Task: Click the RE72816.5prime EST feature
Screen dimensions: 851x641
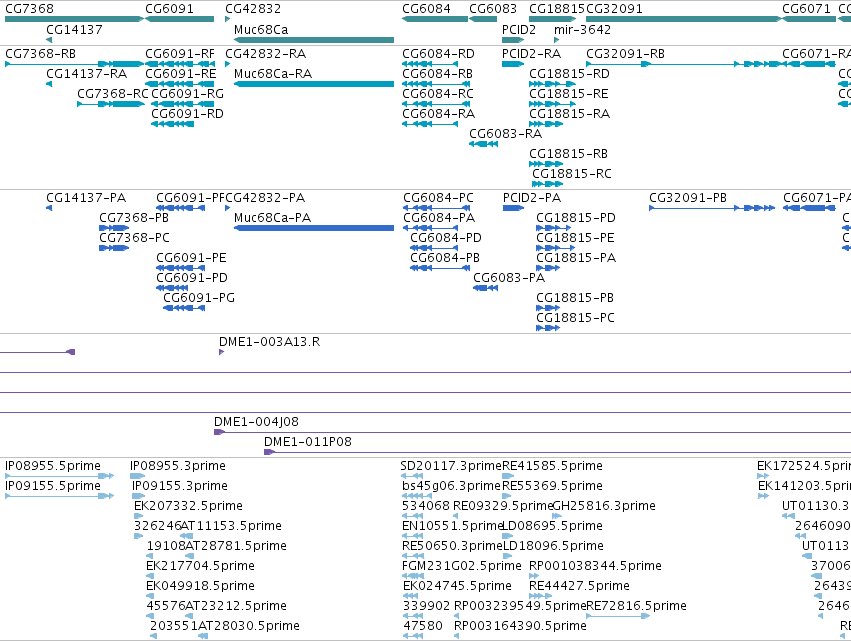Action: [618, 616]
